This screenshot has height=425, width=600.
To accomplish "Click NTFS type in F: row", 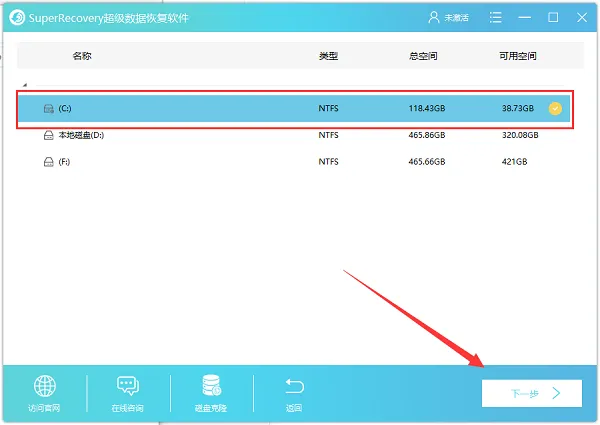I will [328, 161].
